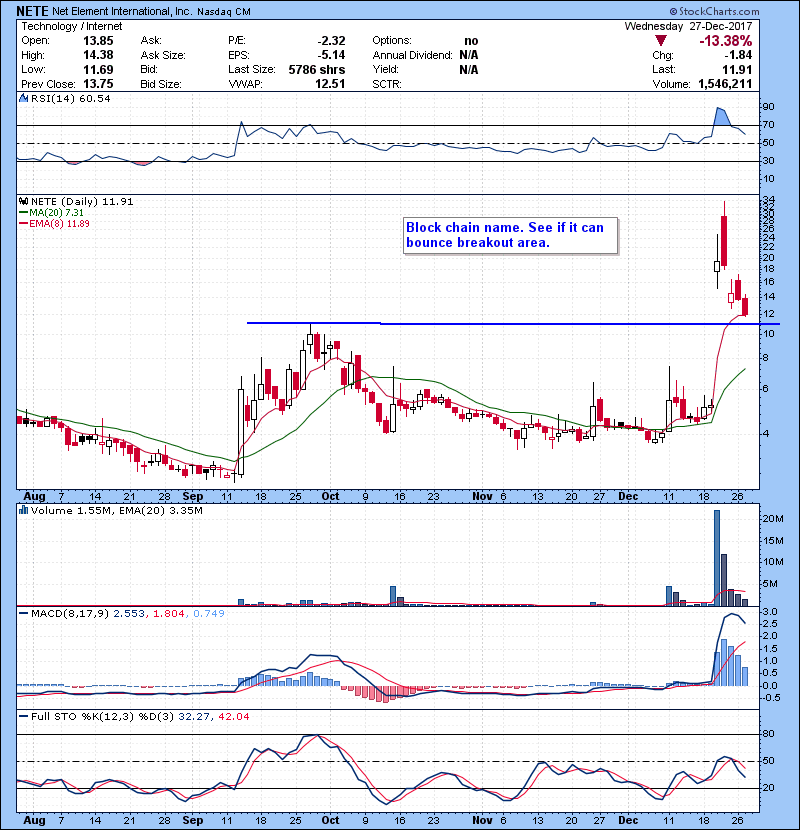The height and width of the screenshot is (830, 800).
Task: Click the Nasdaq CM exchange label
Action: click(x=224, y=12)
